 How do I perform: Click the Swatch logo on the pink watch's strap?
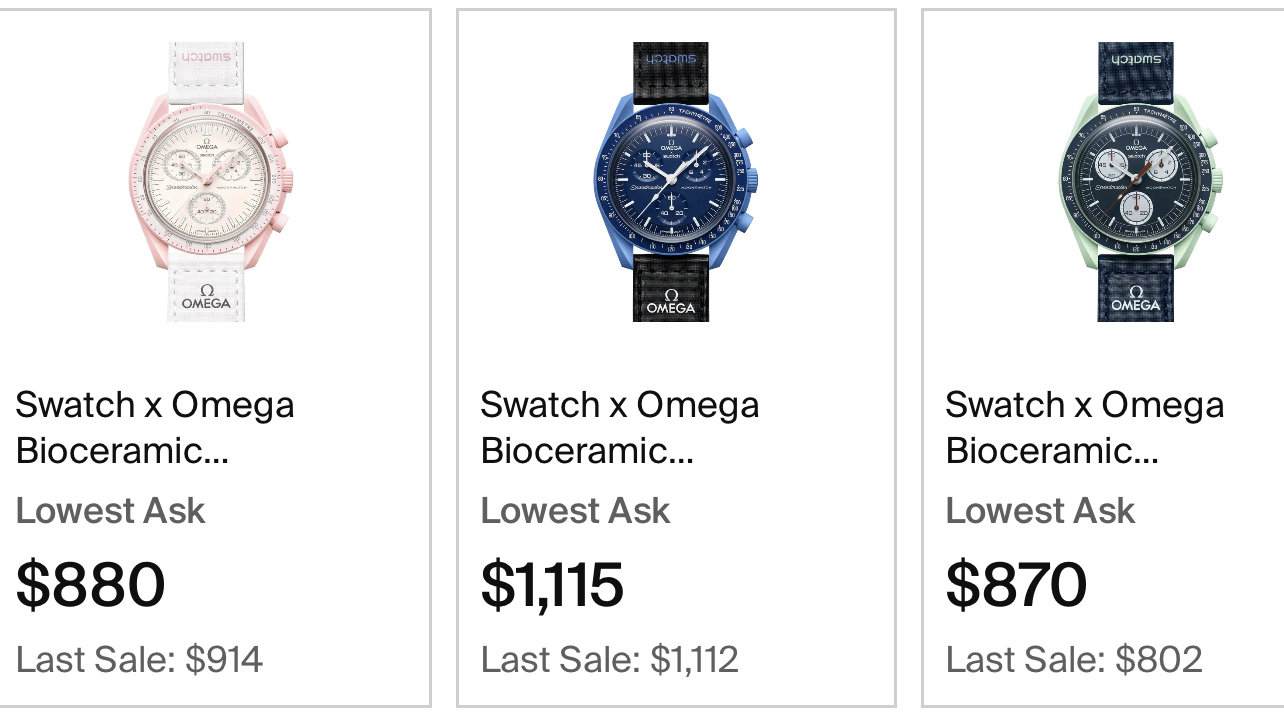point(207,56)
